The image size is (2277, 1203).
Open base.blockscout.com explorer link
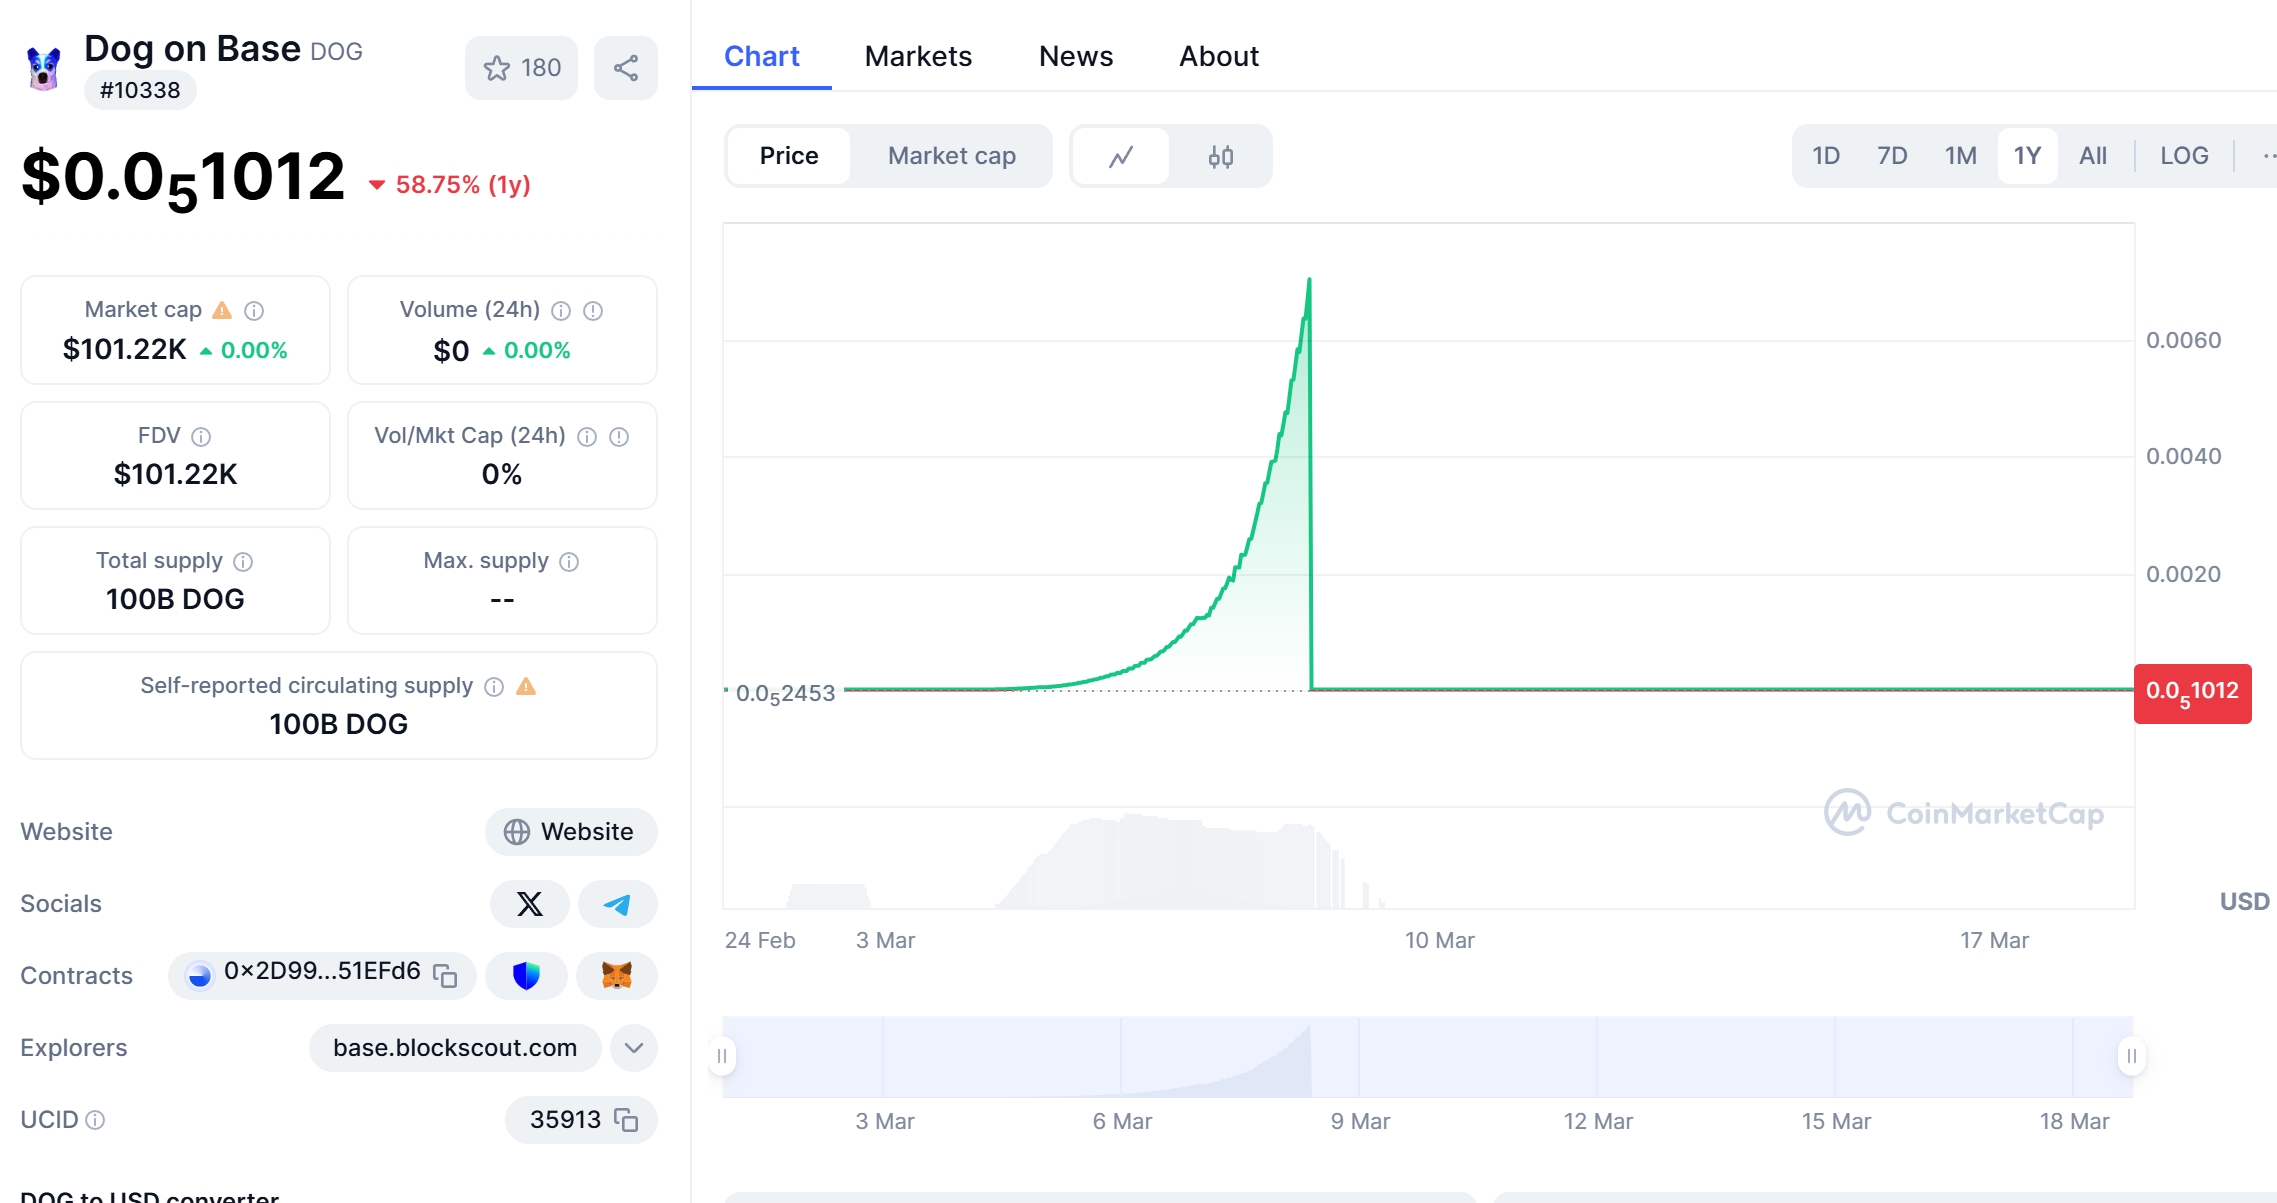(x=455, y=1048)
